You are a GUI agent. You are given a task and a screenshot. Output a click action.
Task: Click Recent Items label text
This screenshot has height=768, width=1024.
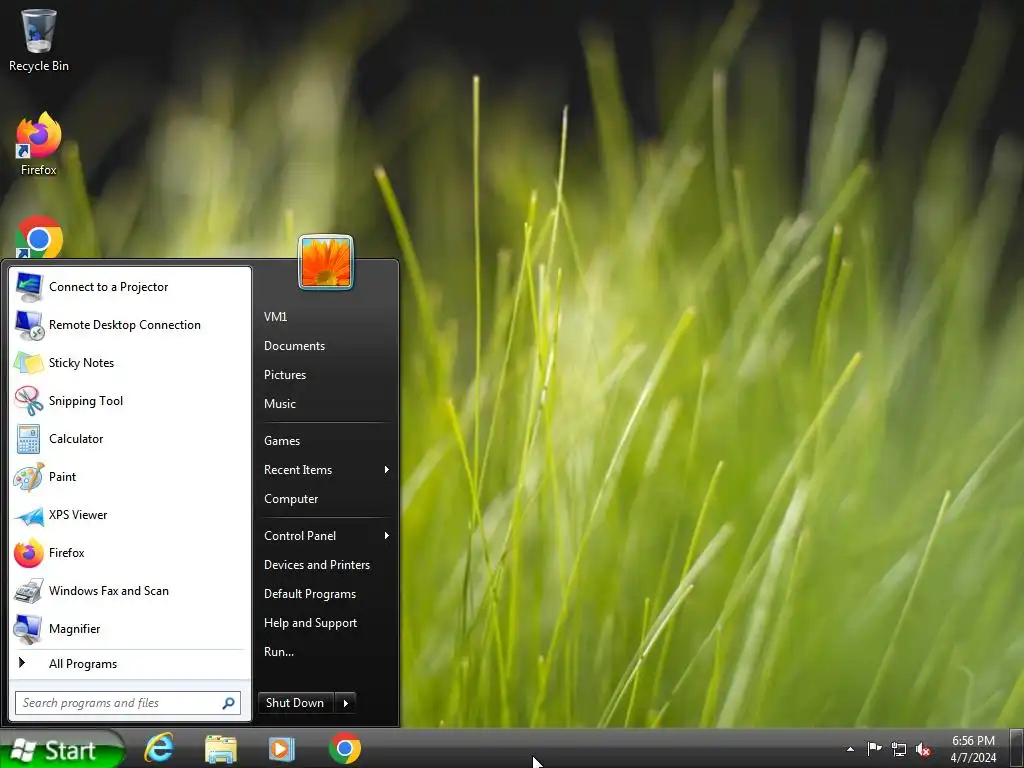[298, 470]
